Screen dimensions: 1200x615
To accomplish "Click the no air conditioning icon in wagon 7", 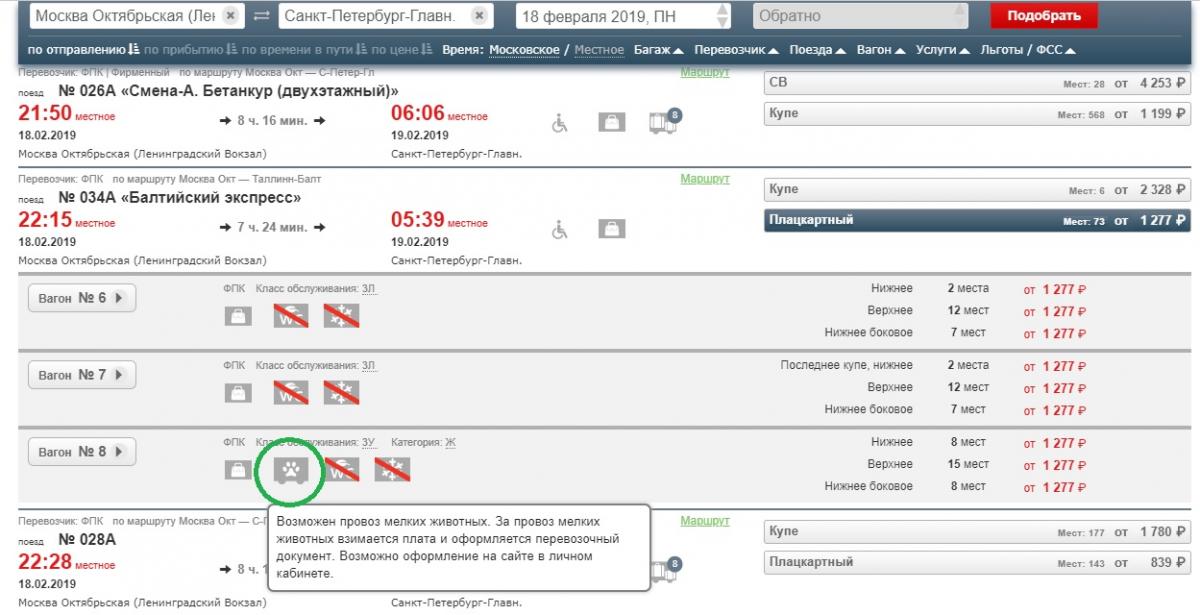I will pyautogui.click(x=341, y=393).
